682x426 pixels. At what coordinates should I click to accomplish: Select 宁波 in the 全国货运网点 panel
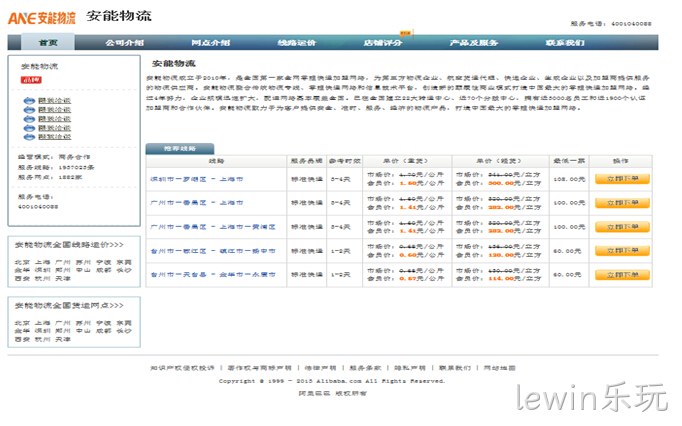[104, 323]
